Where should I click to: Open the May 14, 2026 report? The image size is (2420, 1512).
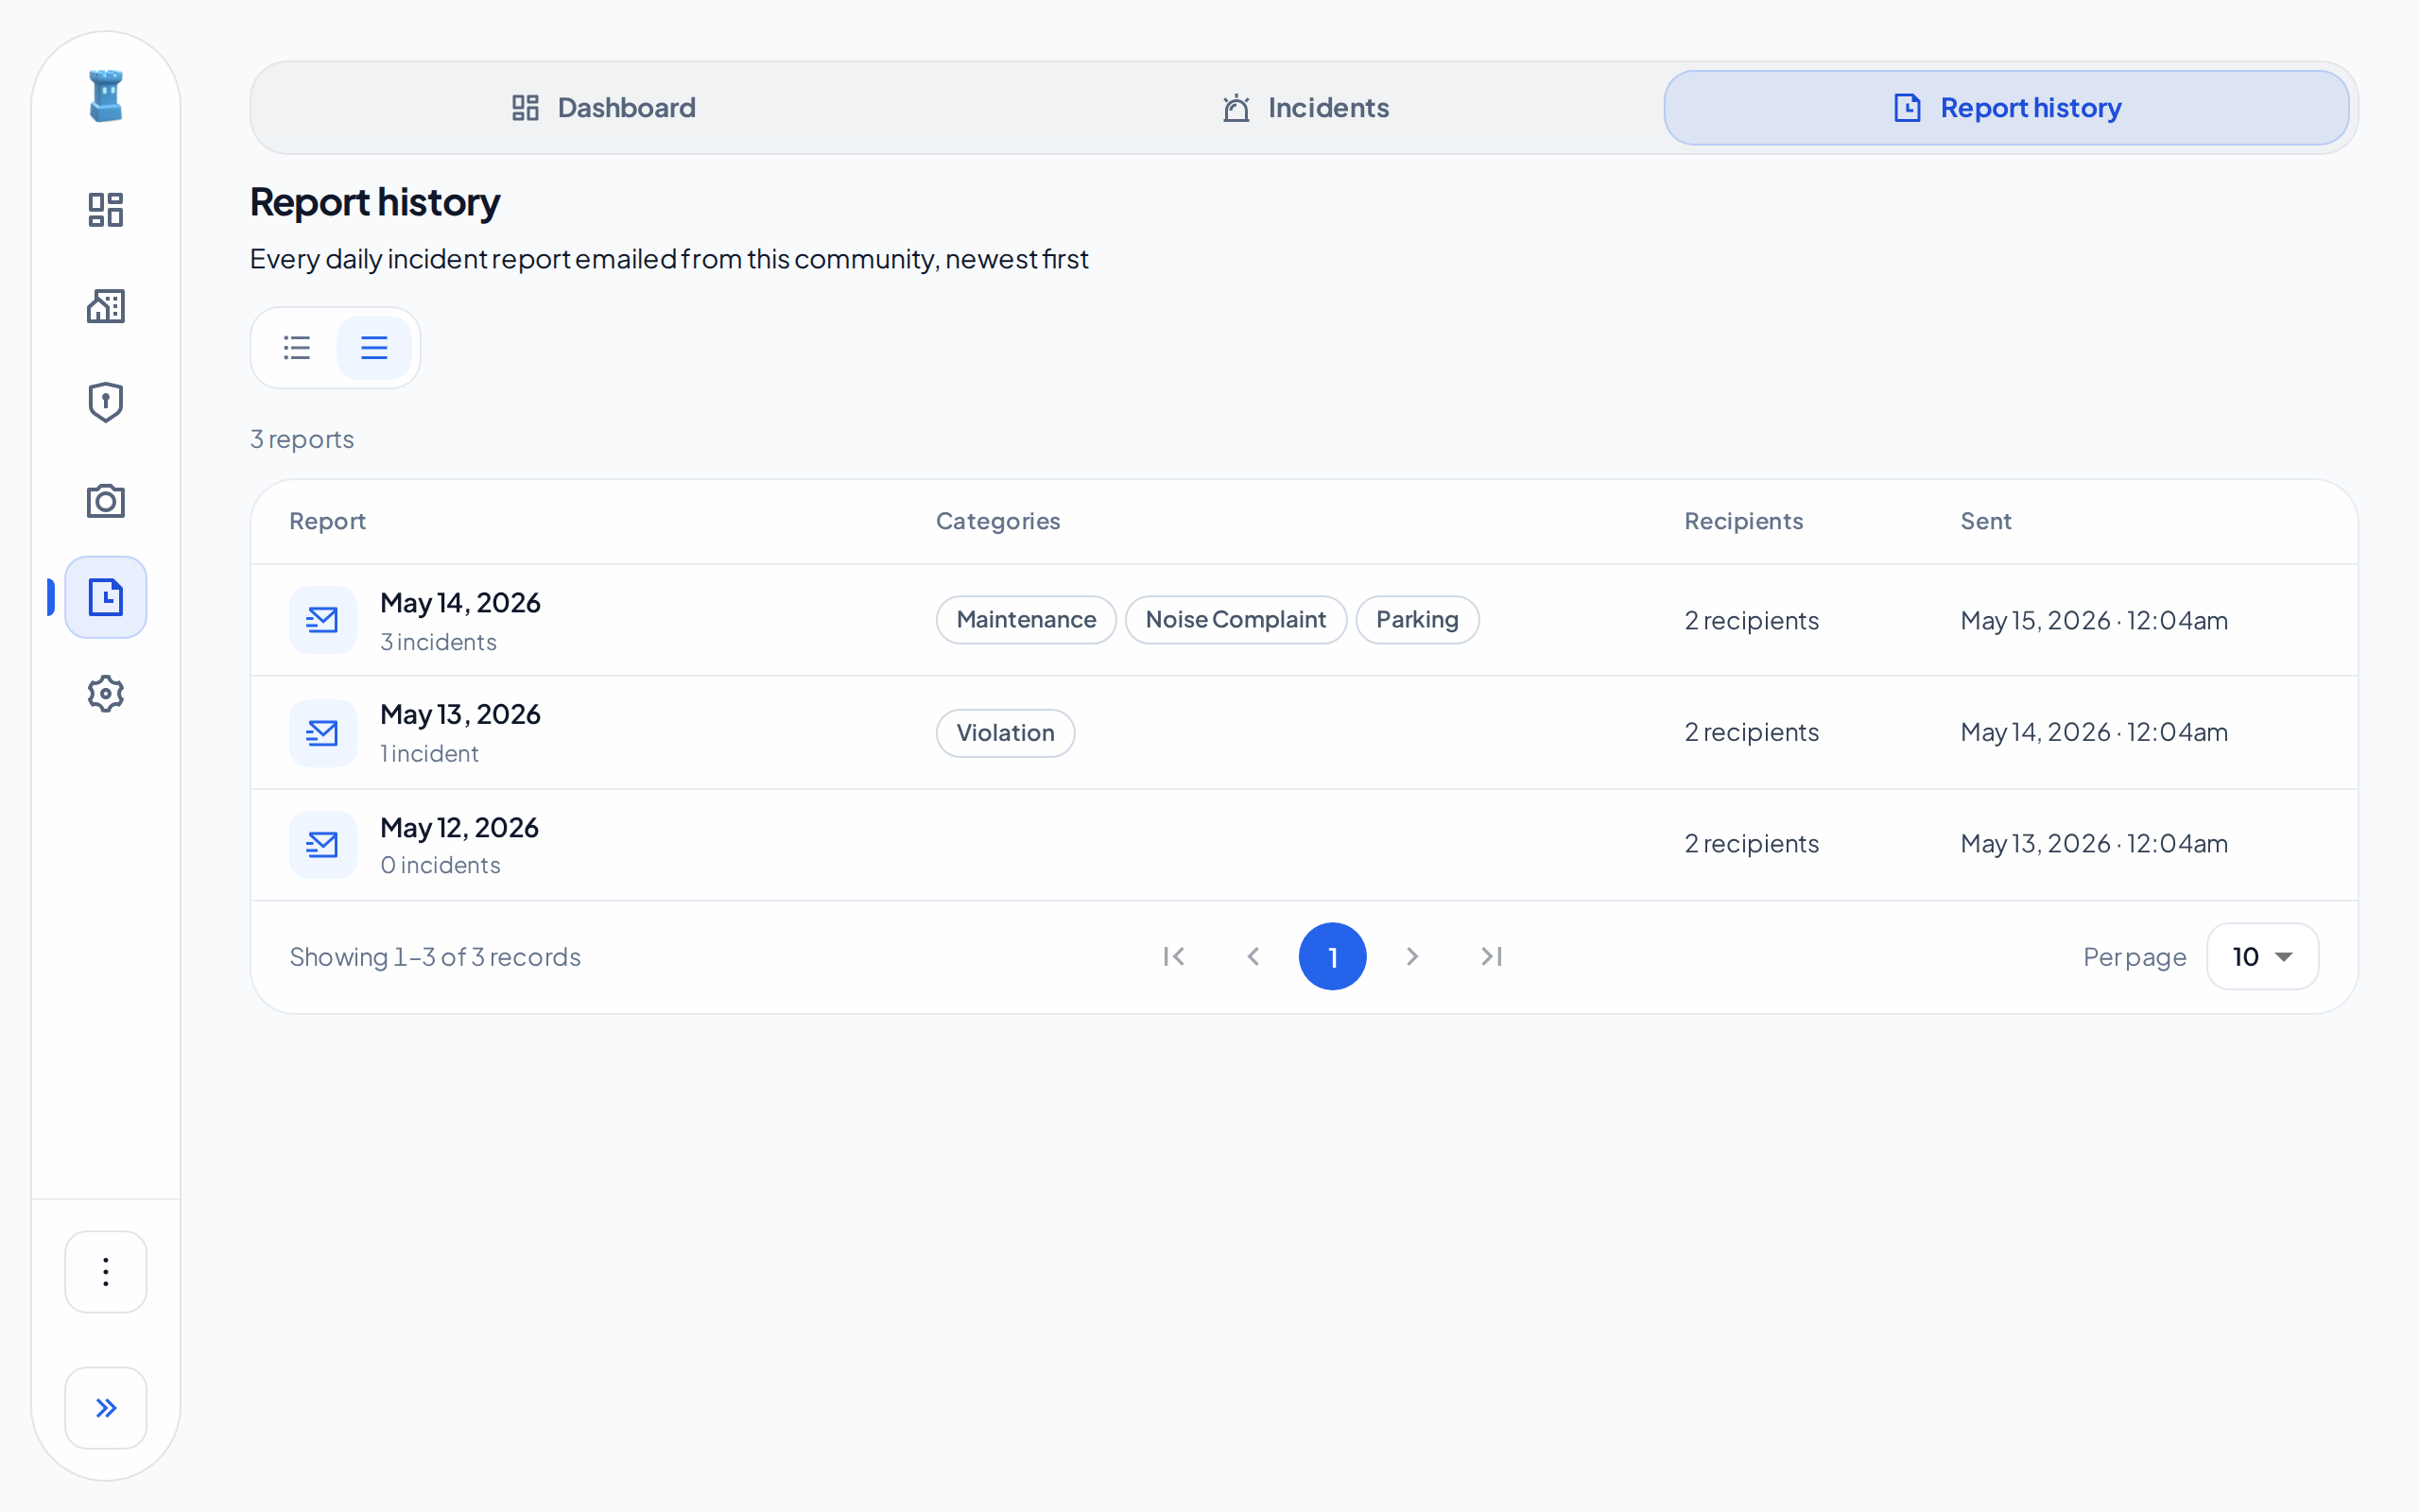click(x=1304, y=620)
